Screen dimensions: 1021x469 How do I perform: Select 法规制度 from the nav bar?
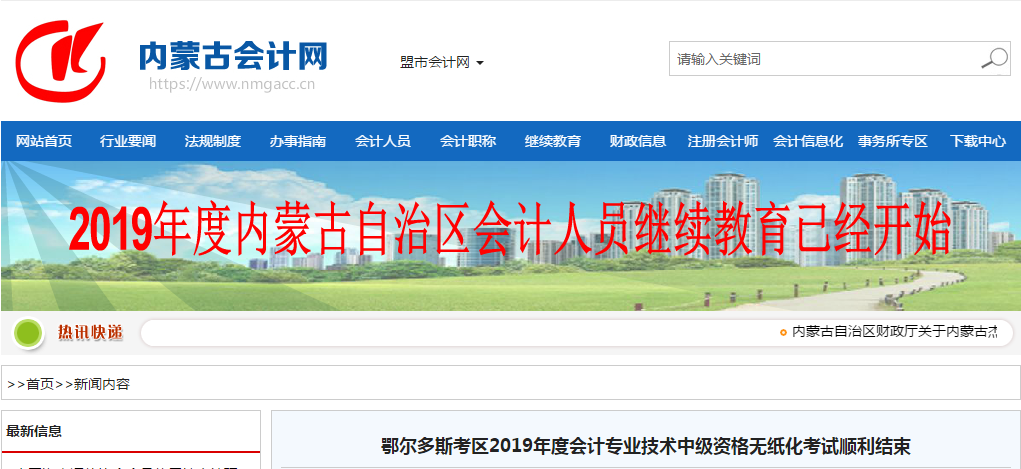point(213,141)
